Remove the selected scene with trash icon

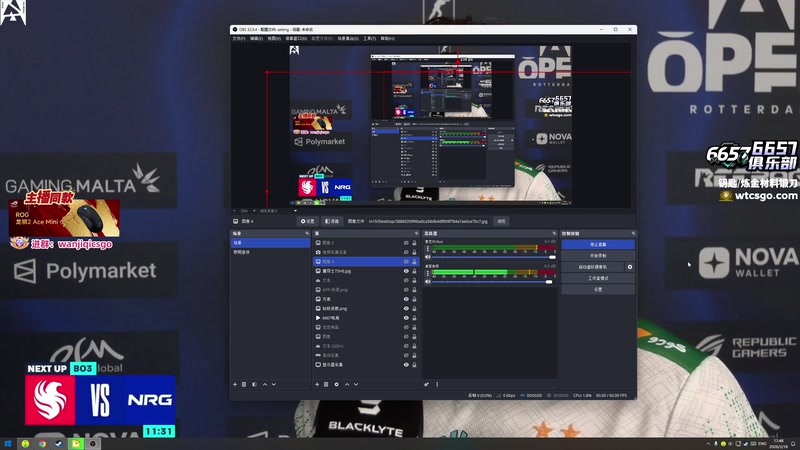[244, 384]
